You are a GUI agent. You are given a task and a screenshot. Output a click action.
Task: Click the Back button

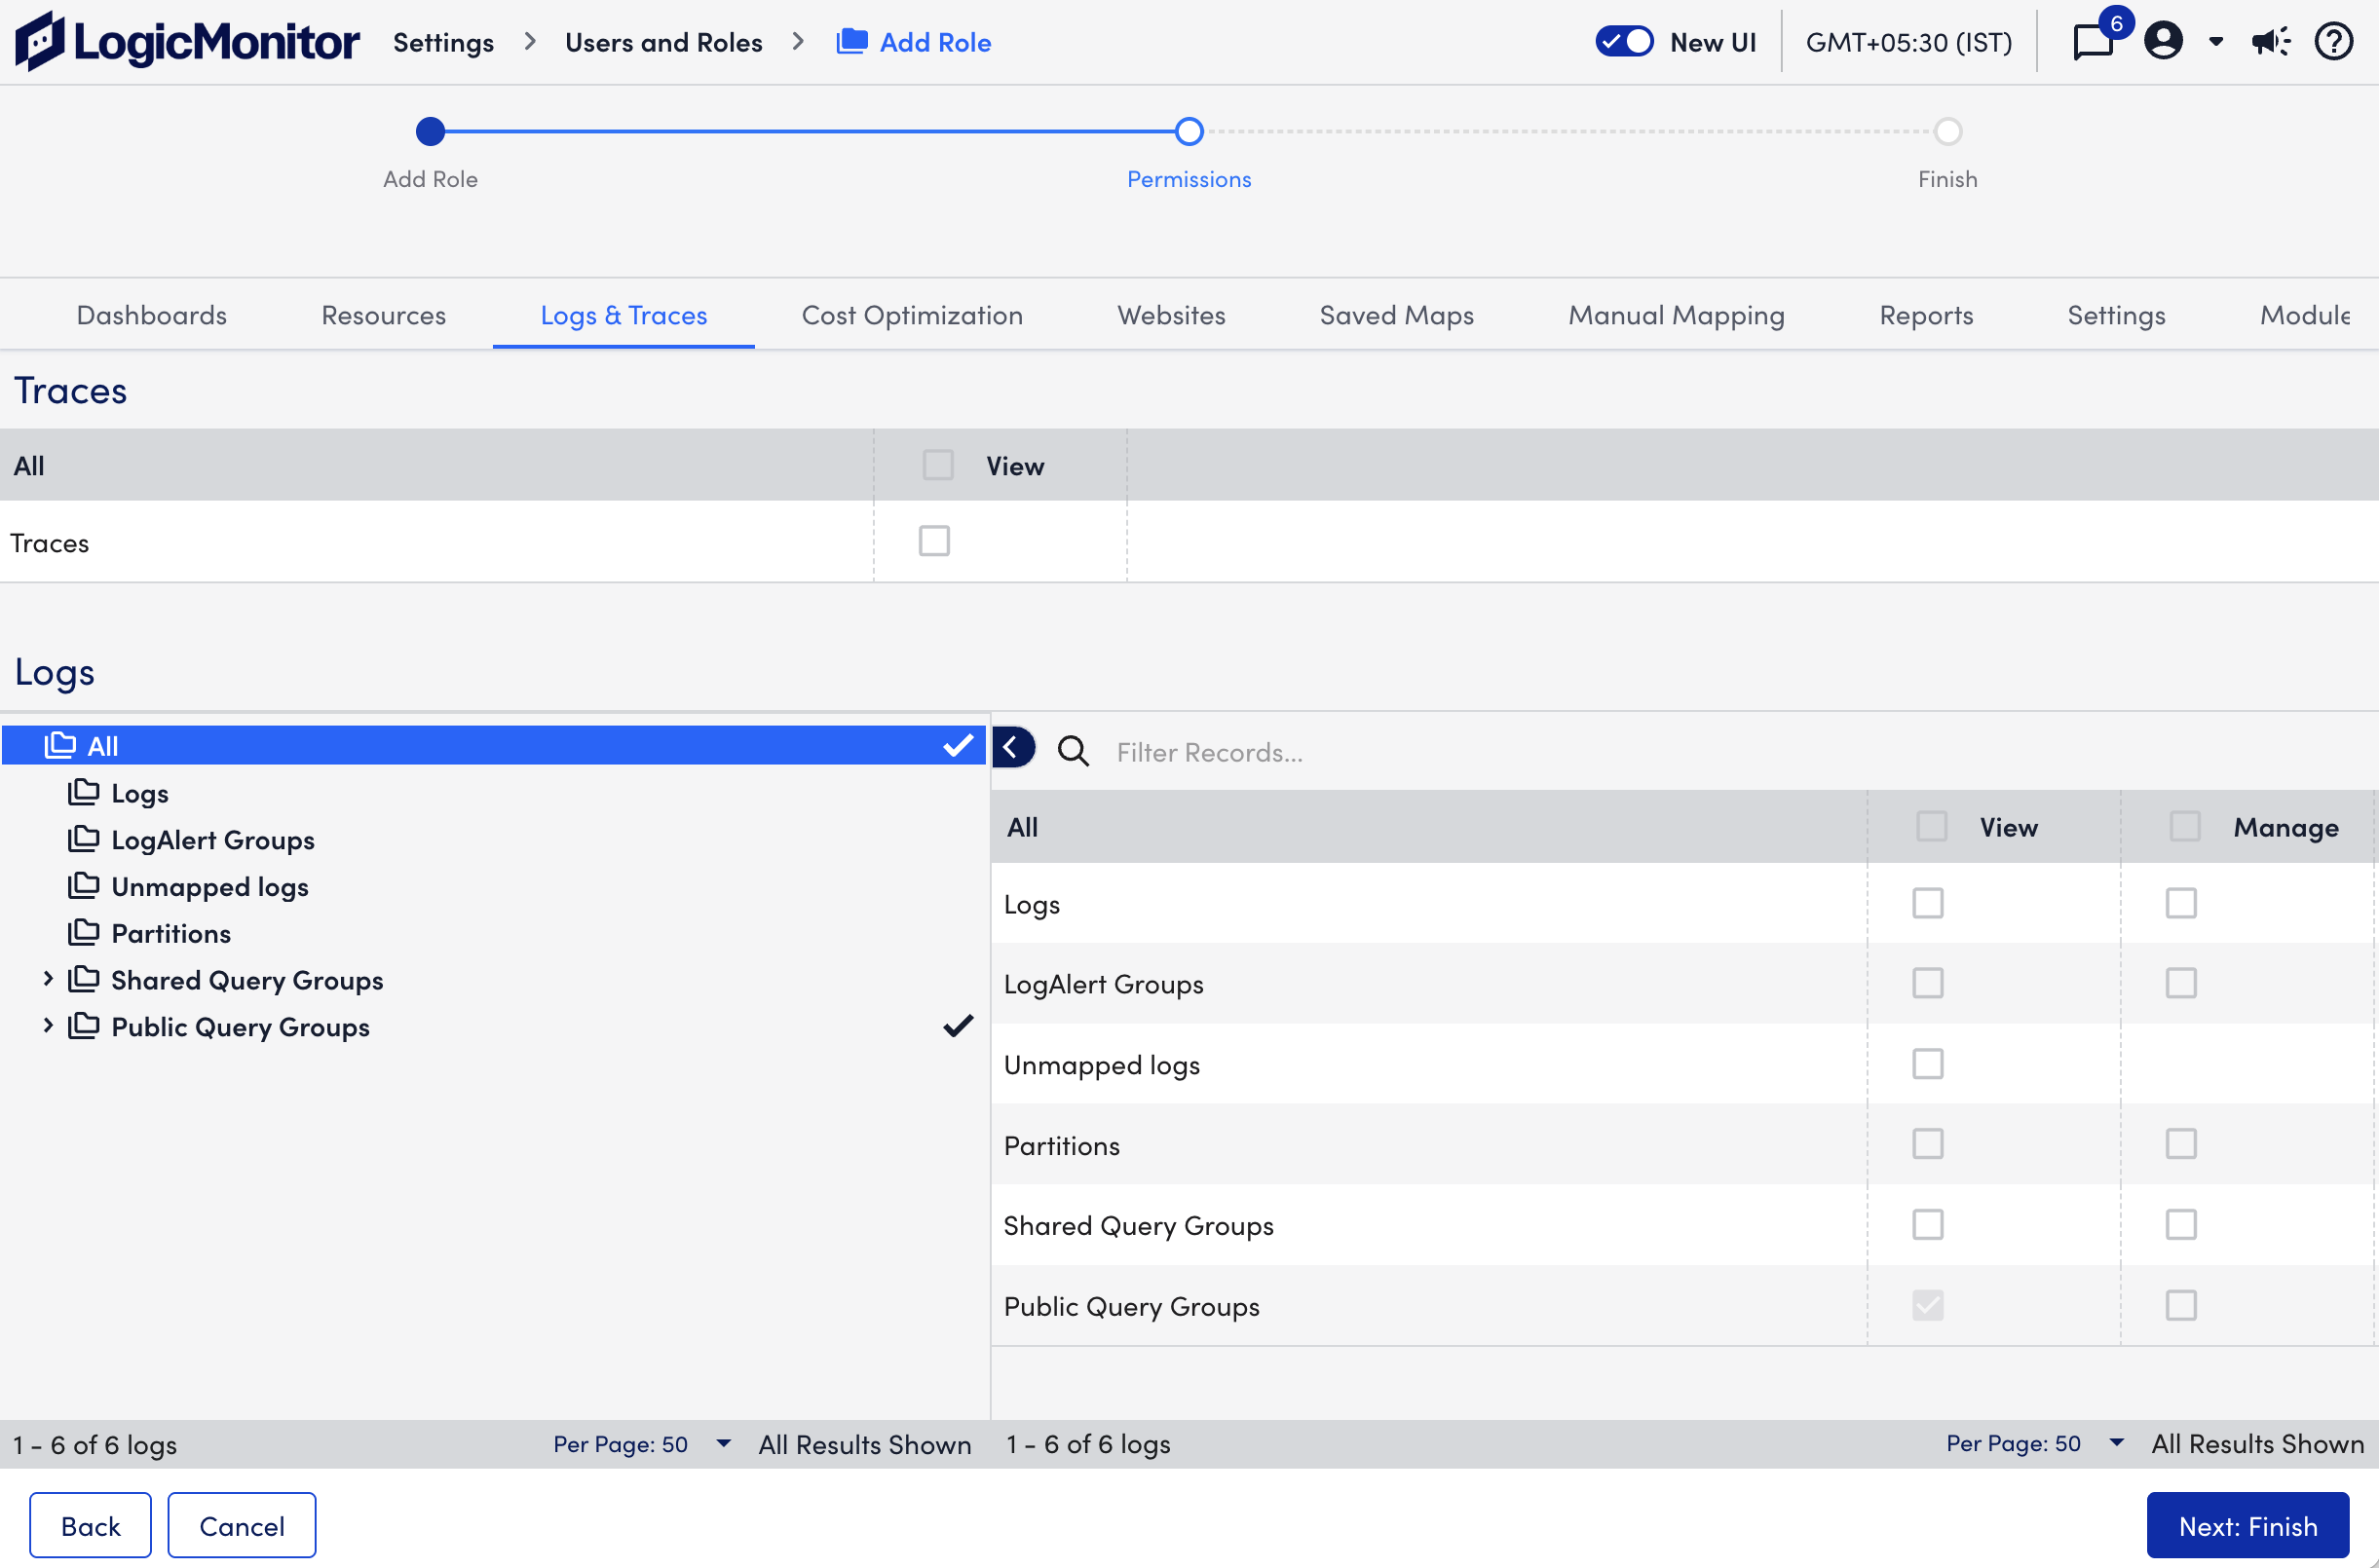pyautogui.click(x=90, y=1525)
